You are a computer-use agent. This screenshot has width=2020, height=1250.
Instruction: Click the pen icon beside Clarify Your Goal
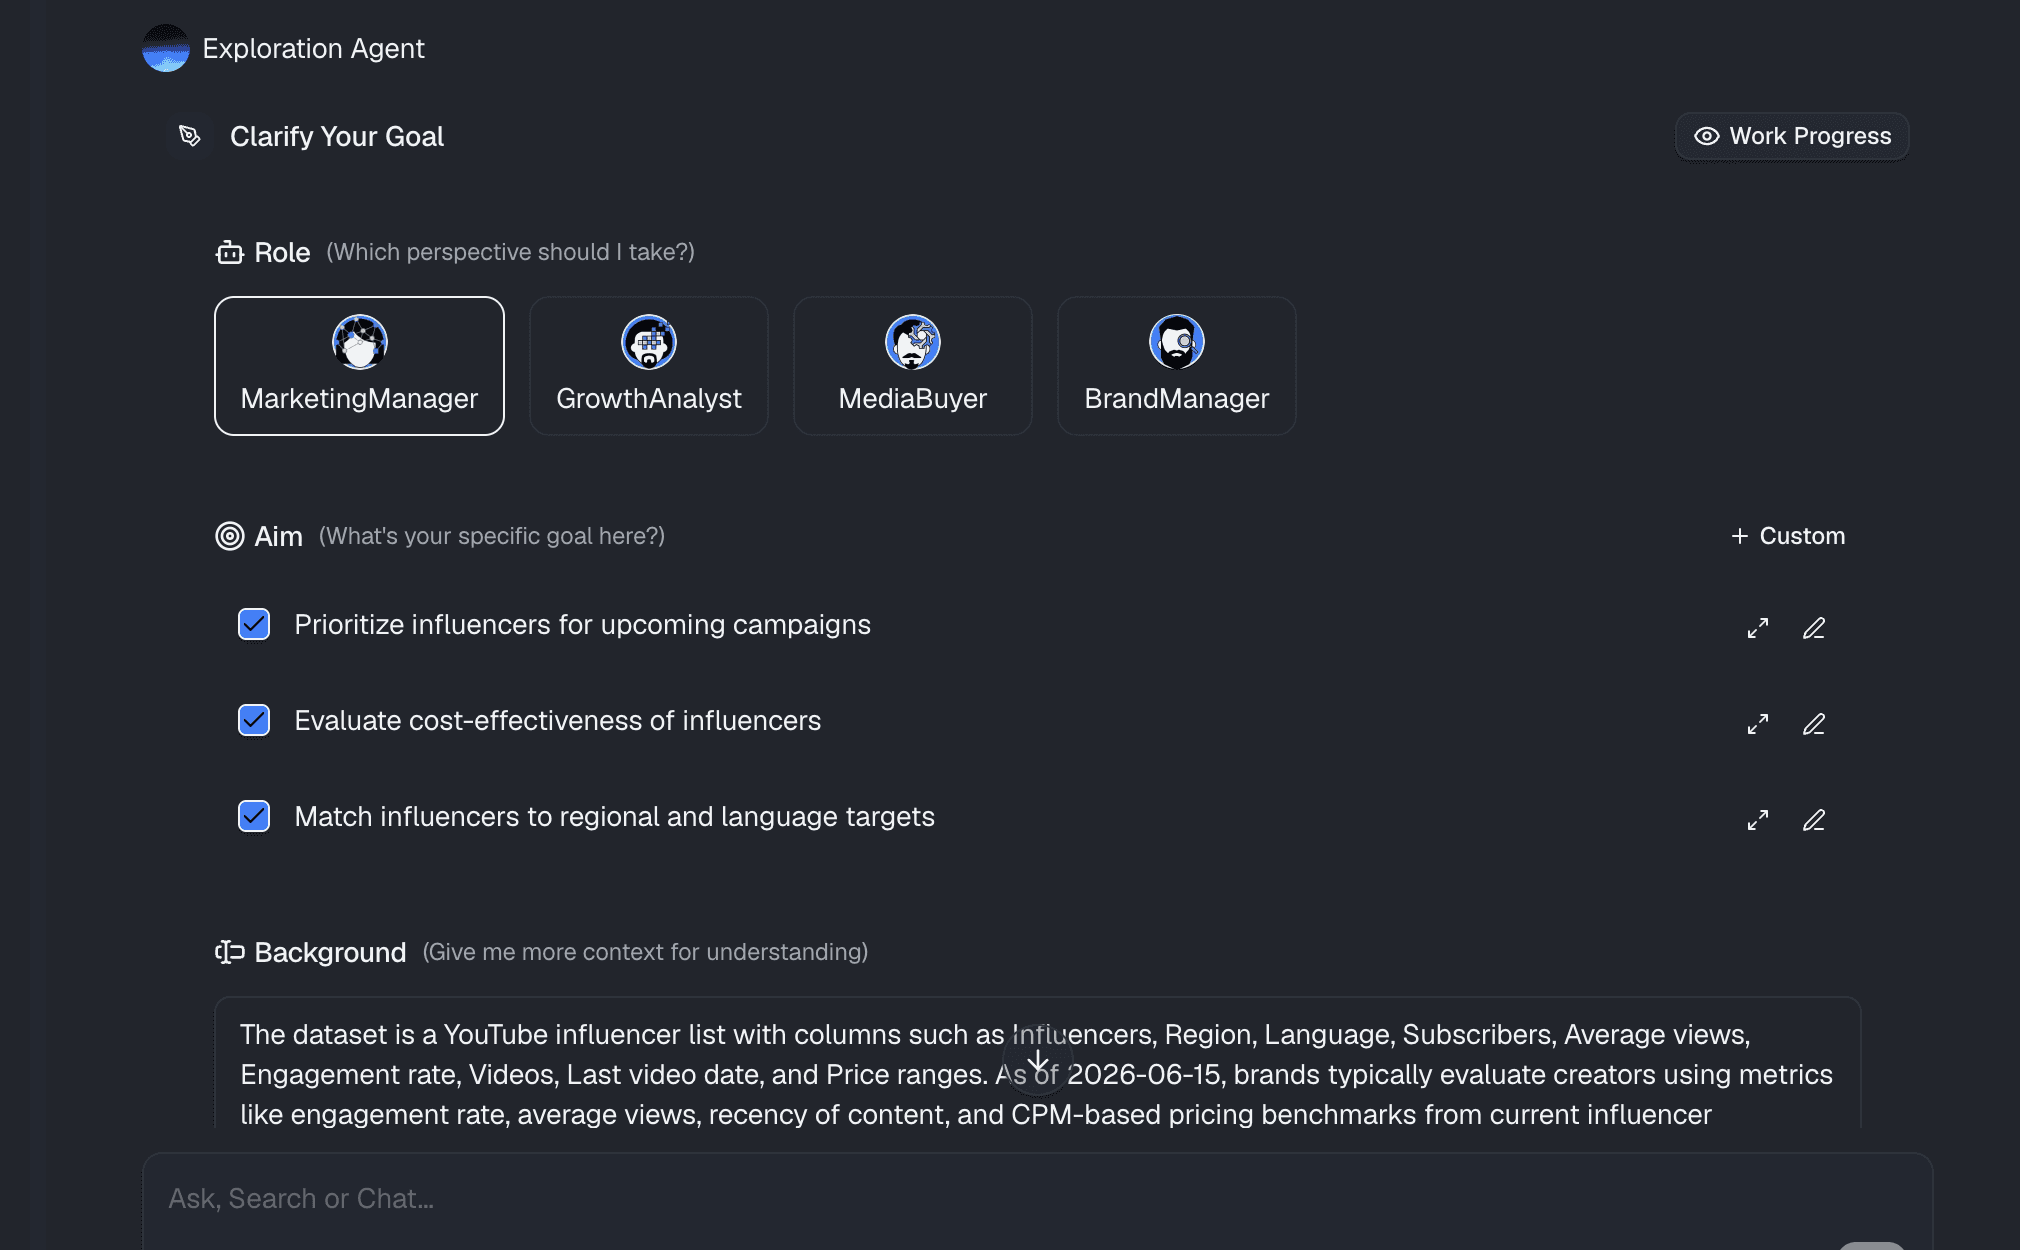pos(189,136)
